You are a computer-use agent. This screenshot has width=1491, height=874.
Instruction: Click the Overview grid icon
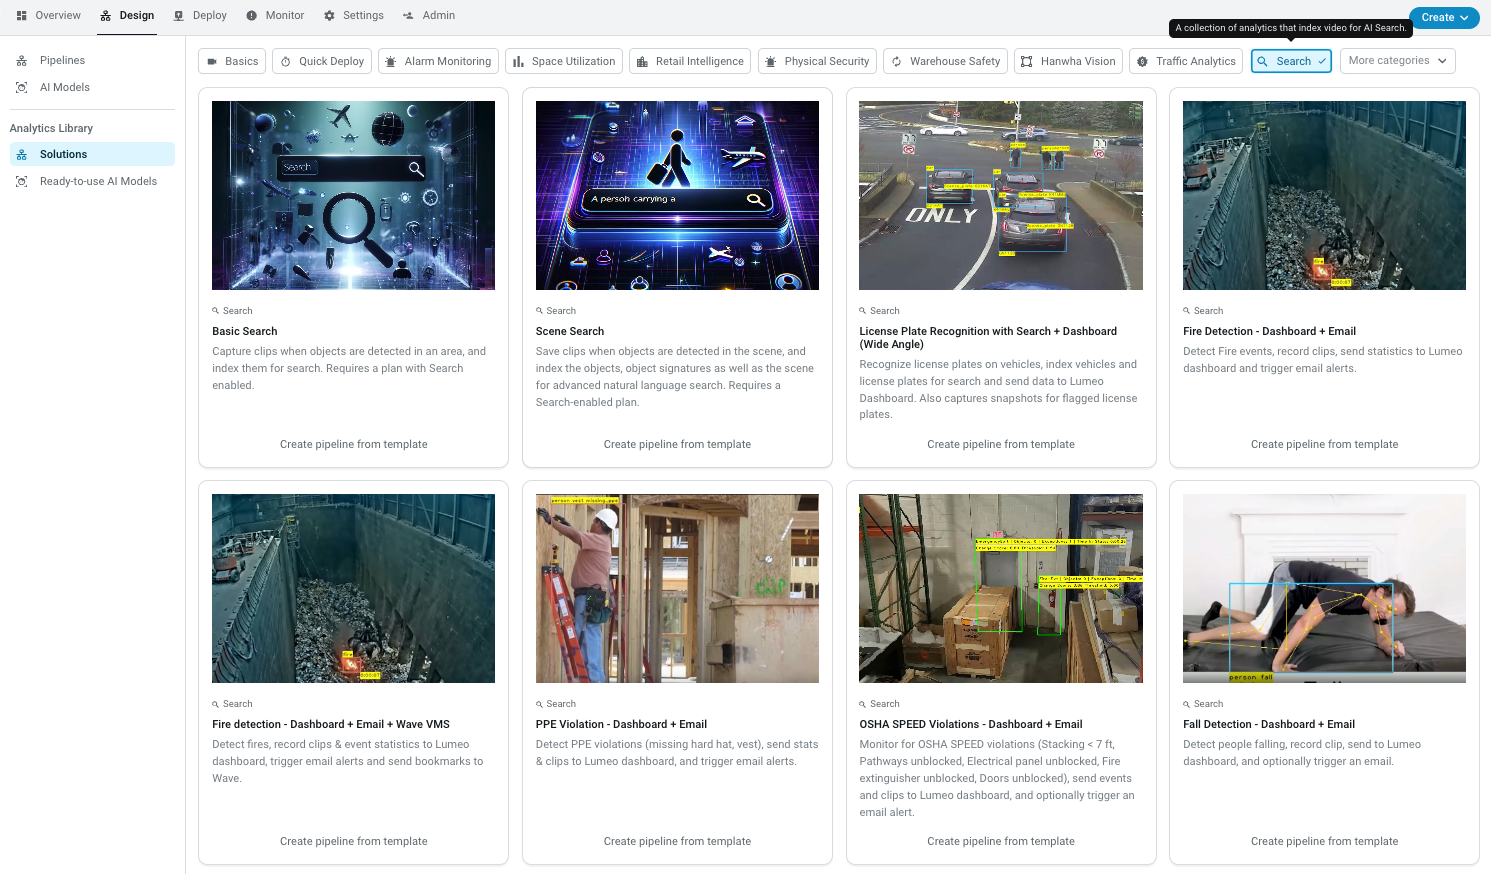22,16
